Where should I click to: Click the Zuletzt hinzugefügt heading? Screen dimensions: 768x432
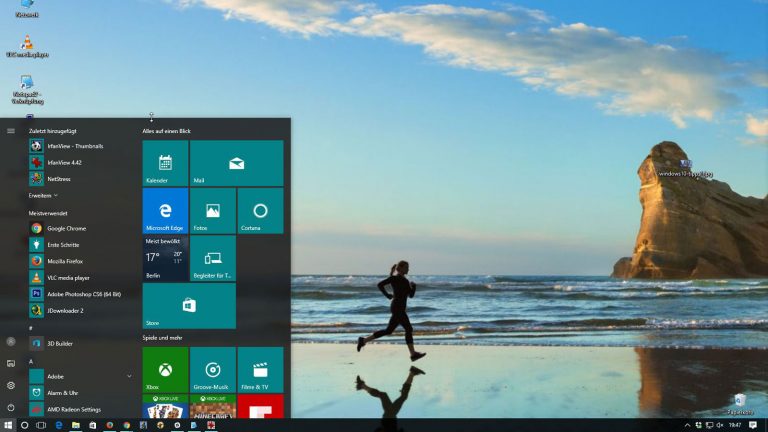[x=52, y=131]
